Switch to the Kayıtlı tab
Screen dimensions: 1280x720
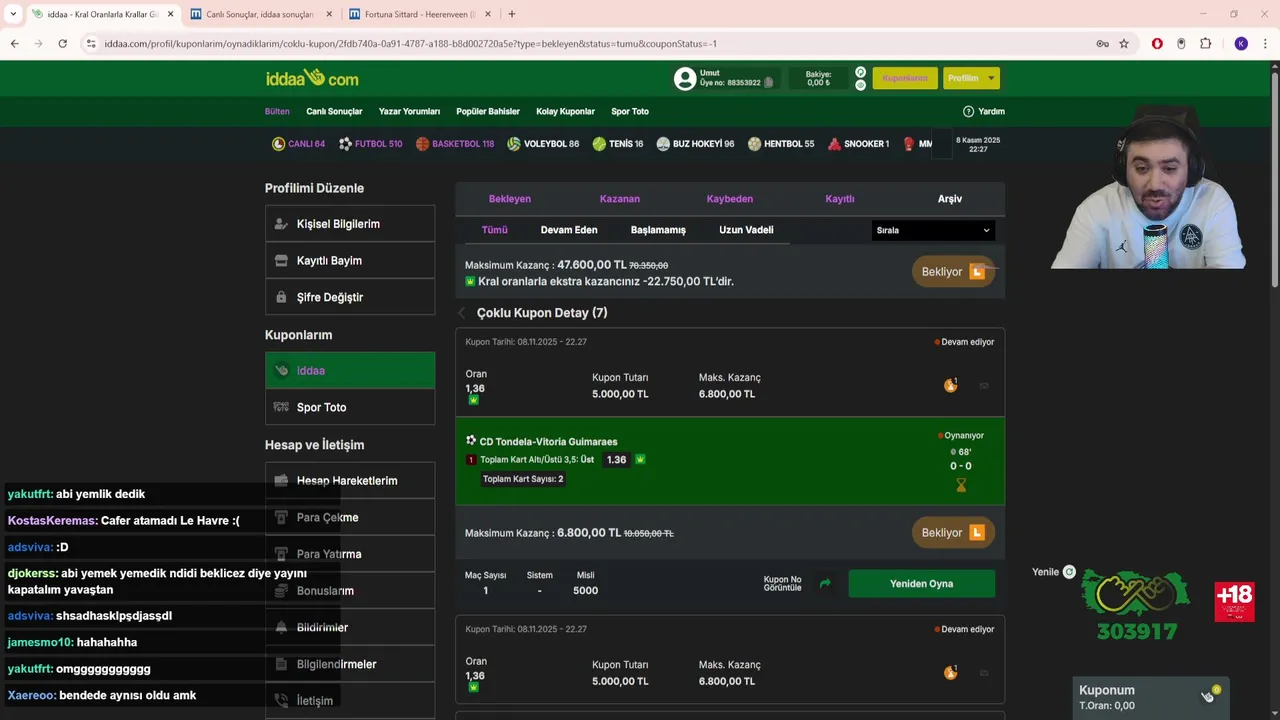coord(840,199)
